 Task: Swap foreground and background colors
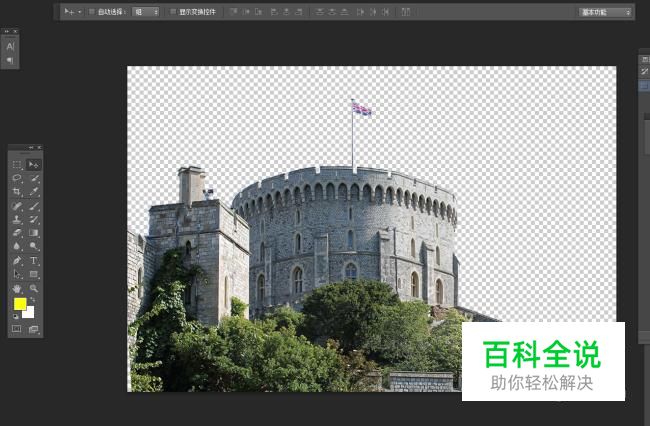(x=32, y=300)
